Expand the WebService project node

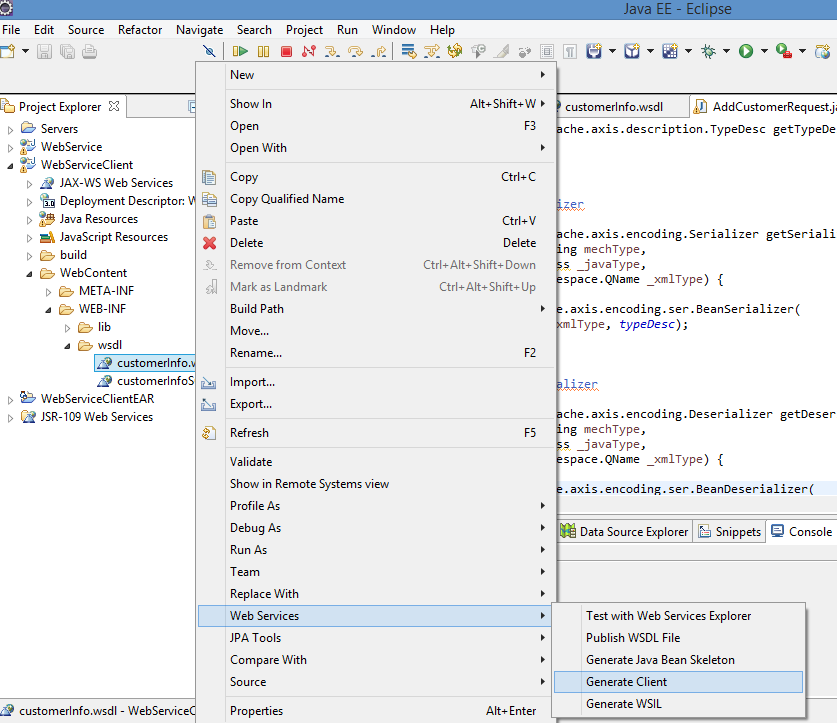10,148
